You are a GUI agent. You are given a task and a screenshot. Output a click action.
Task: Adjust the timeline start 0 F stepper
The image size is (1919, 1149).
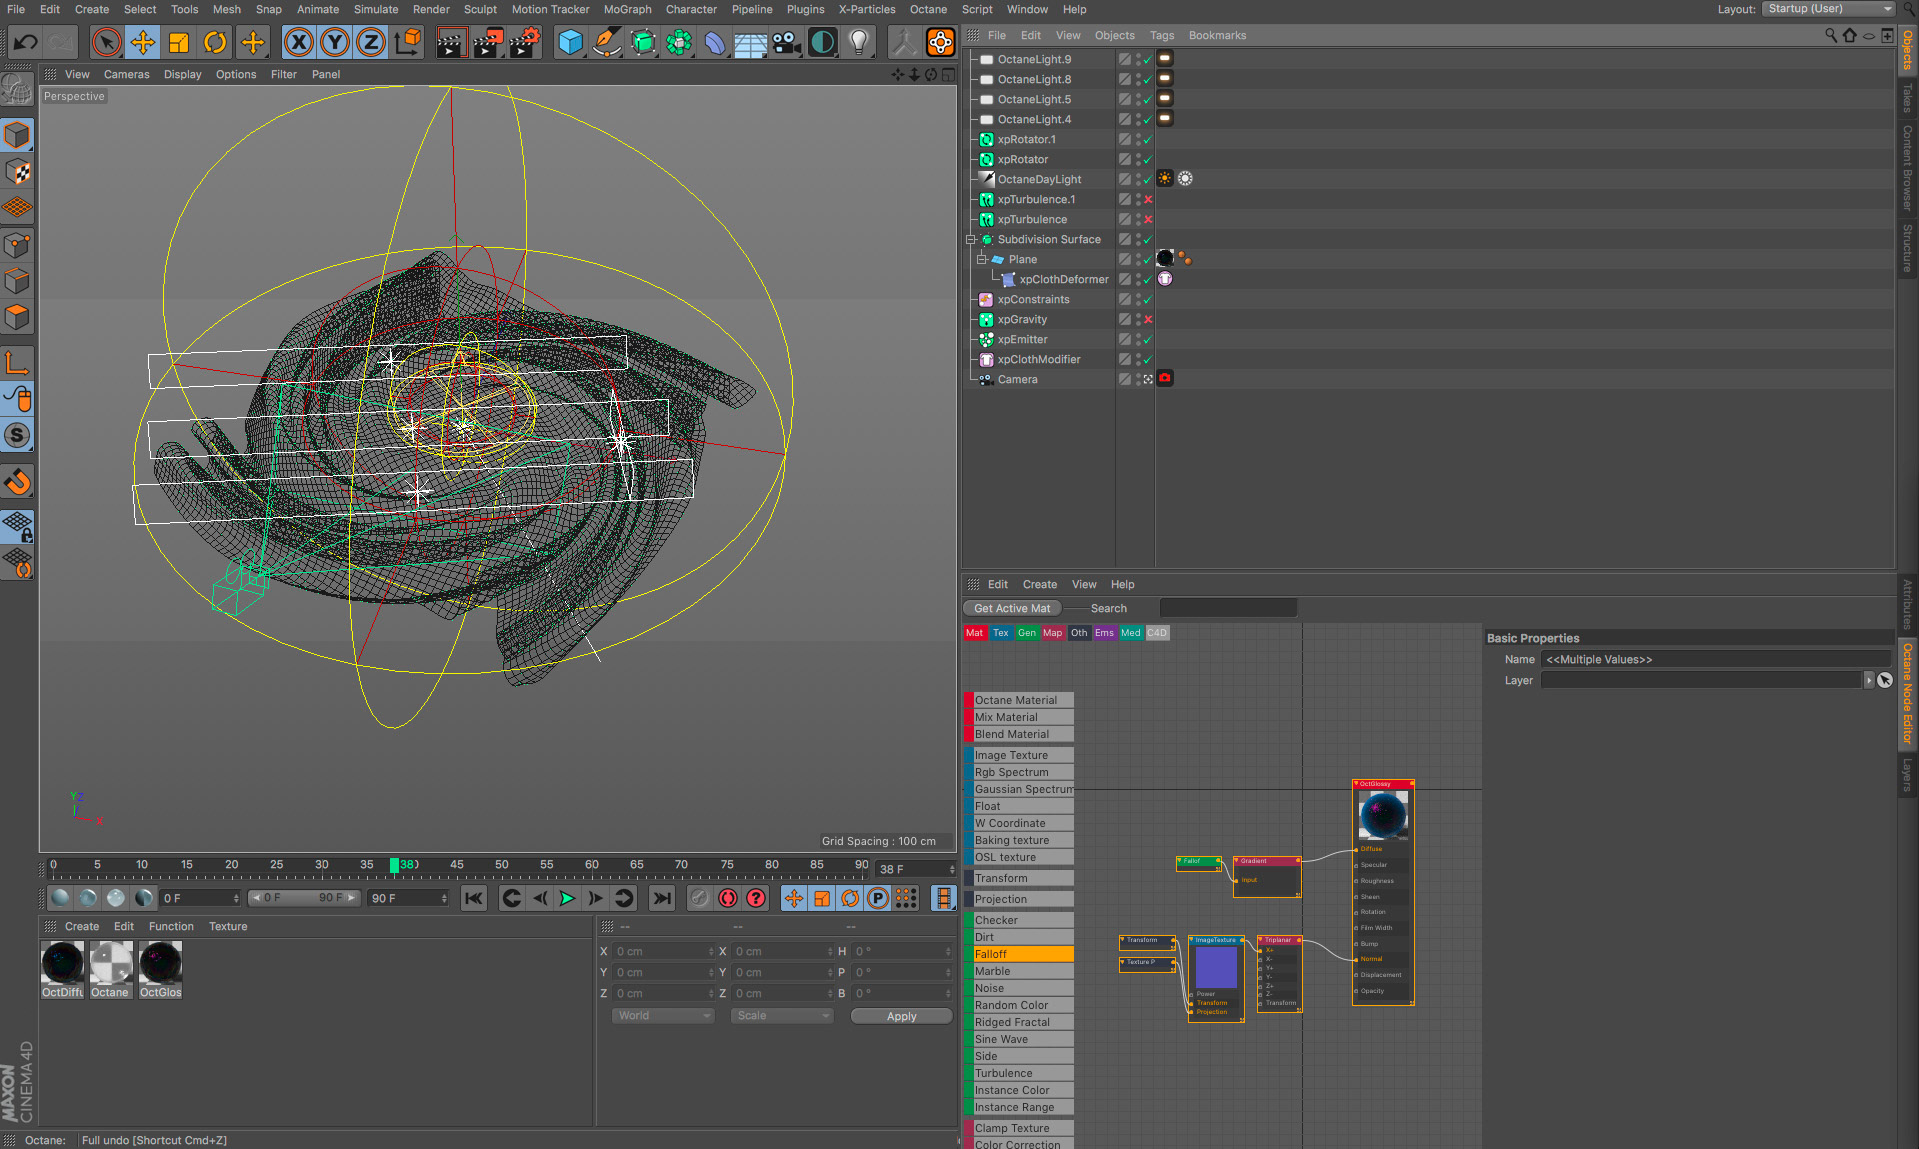coord(236,898)
